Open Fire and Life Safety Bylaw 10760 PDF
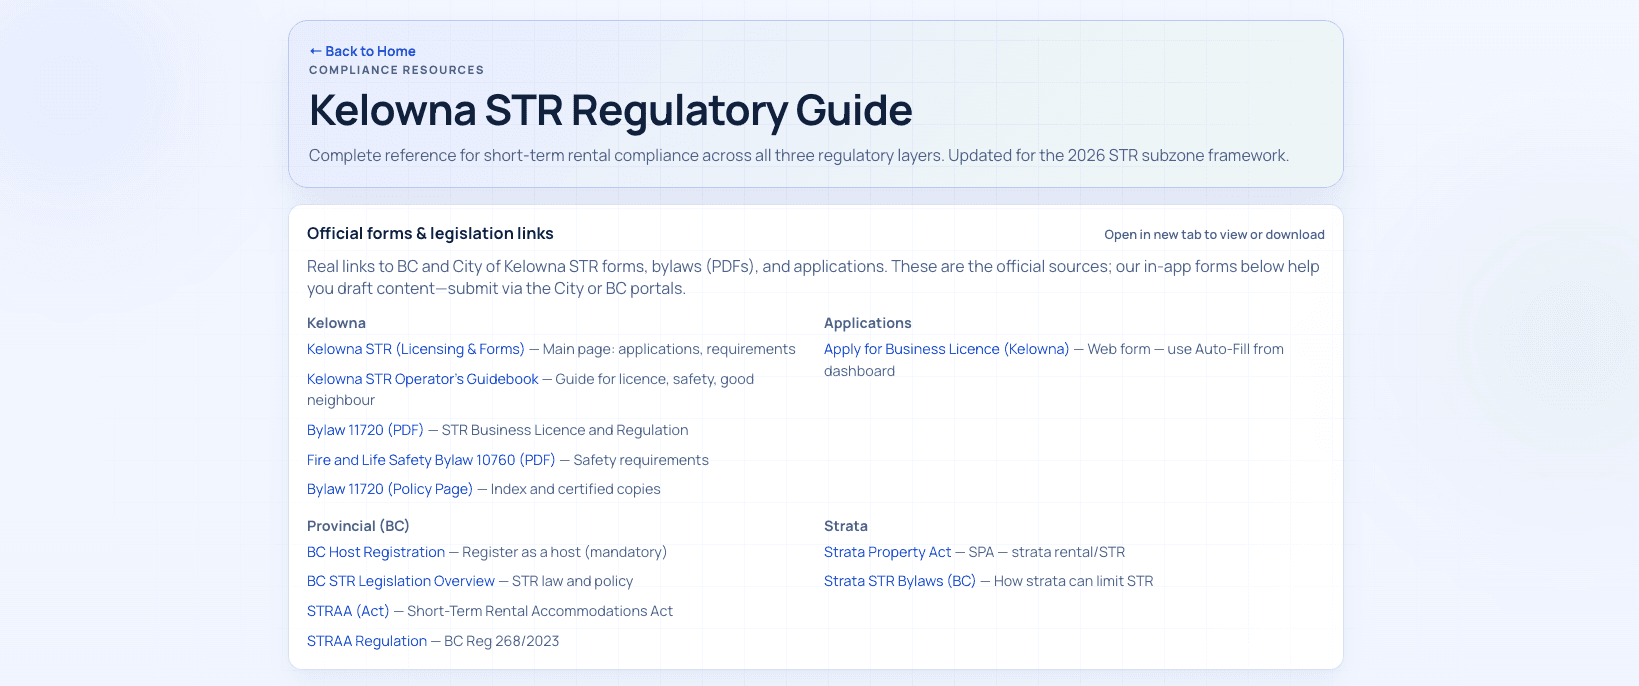Image resolution: width=1639 pixels, height=686 pixels. [x=430, y=460]
